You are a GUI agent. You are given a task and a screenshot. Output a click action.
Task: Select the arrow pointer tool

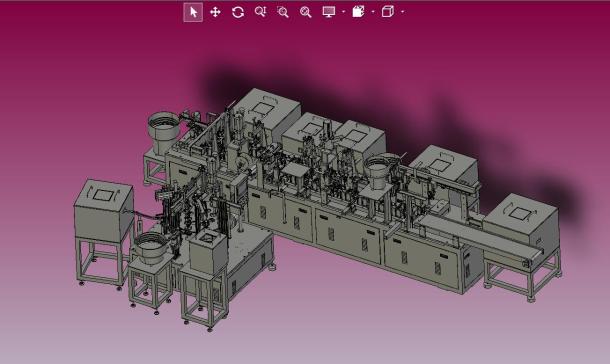(193, 12)
